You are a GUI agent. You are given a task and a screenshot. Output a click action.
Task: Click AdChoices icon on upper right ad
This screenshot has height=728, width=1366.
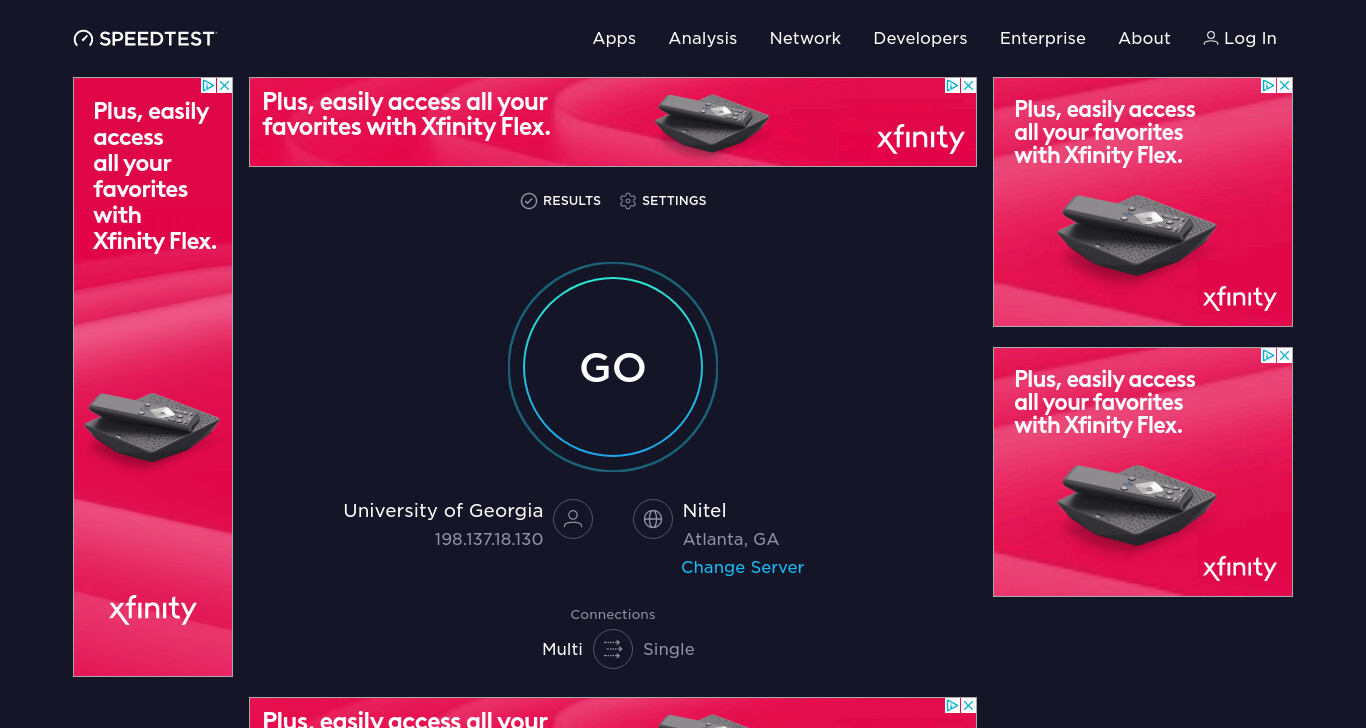[1269, 86]
